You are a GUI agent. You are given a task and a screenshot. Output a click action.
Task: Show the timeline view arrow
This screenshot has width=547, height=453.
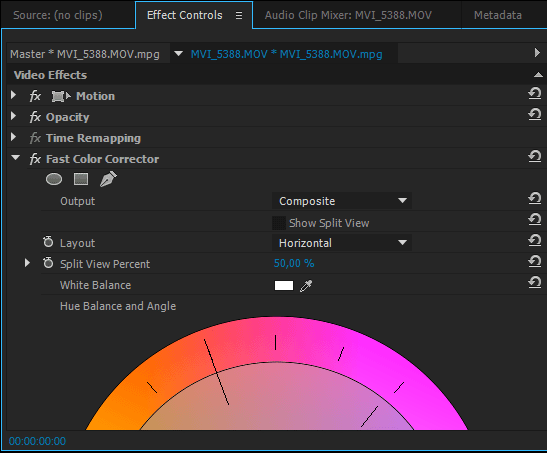click(x=537, y=53)
